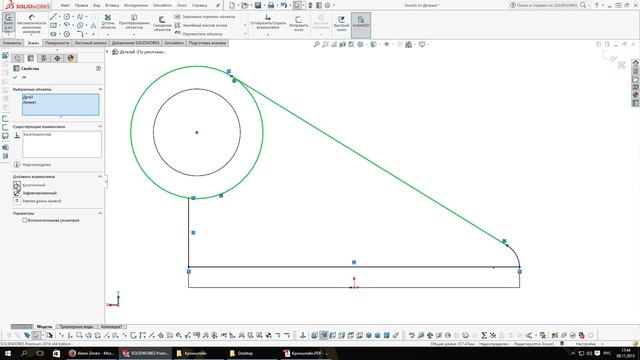The height and width of the screenshot is (360, 640).
Task: Collapse the Selected Entities section
Action: point(100,89)
